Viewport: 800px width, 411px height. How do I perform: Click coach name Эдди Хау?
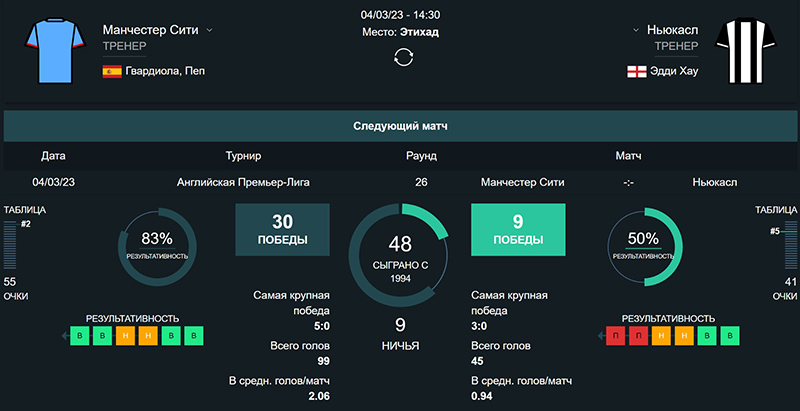tap(674, 71)
